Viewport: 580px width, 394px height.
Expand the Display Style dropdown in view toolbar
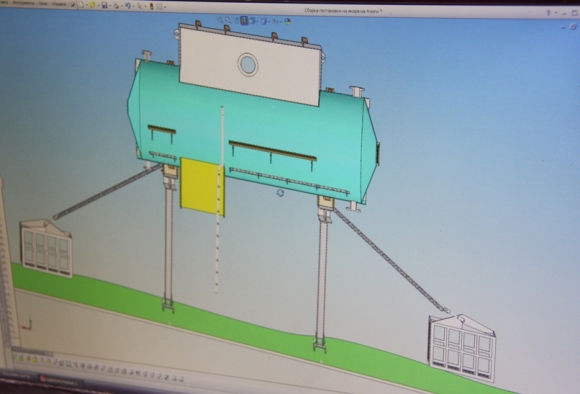click(x=269, y=21)
